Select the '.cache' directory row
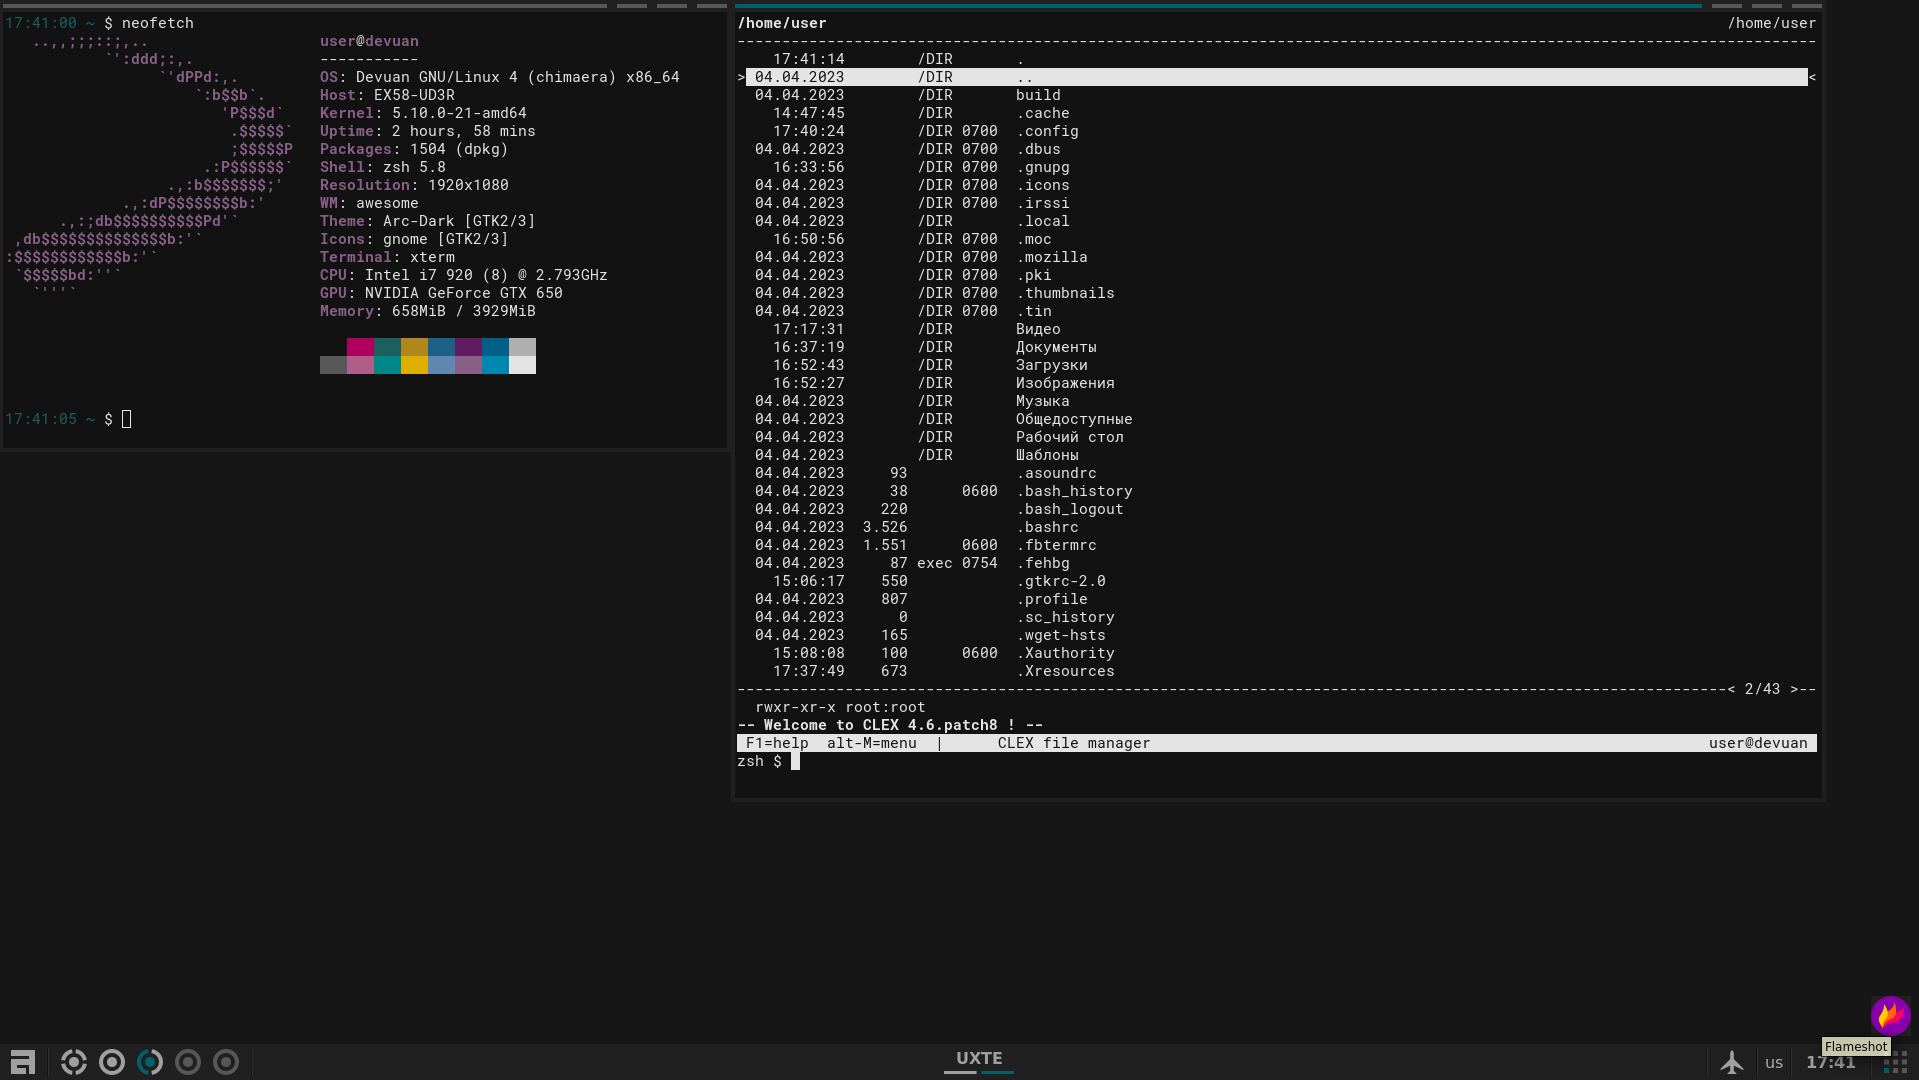Viewport: 1919px width, 1080px height. coord(1277,113)
